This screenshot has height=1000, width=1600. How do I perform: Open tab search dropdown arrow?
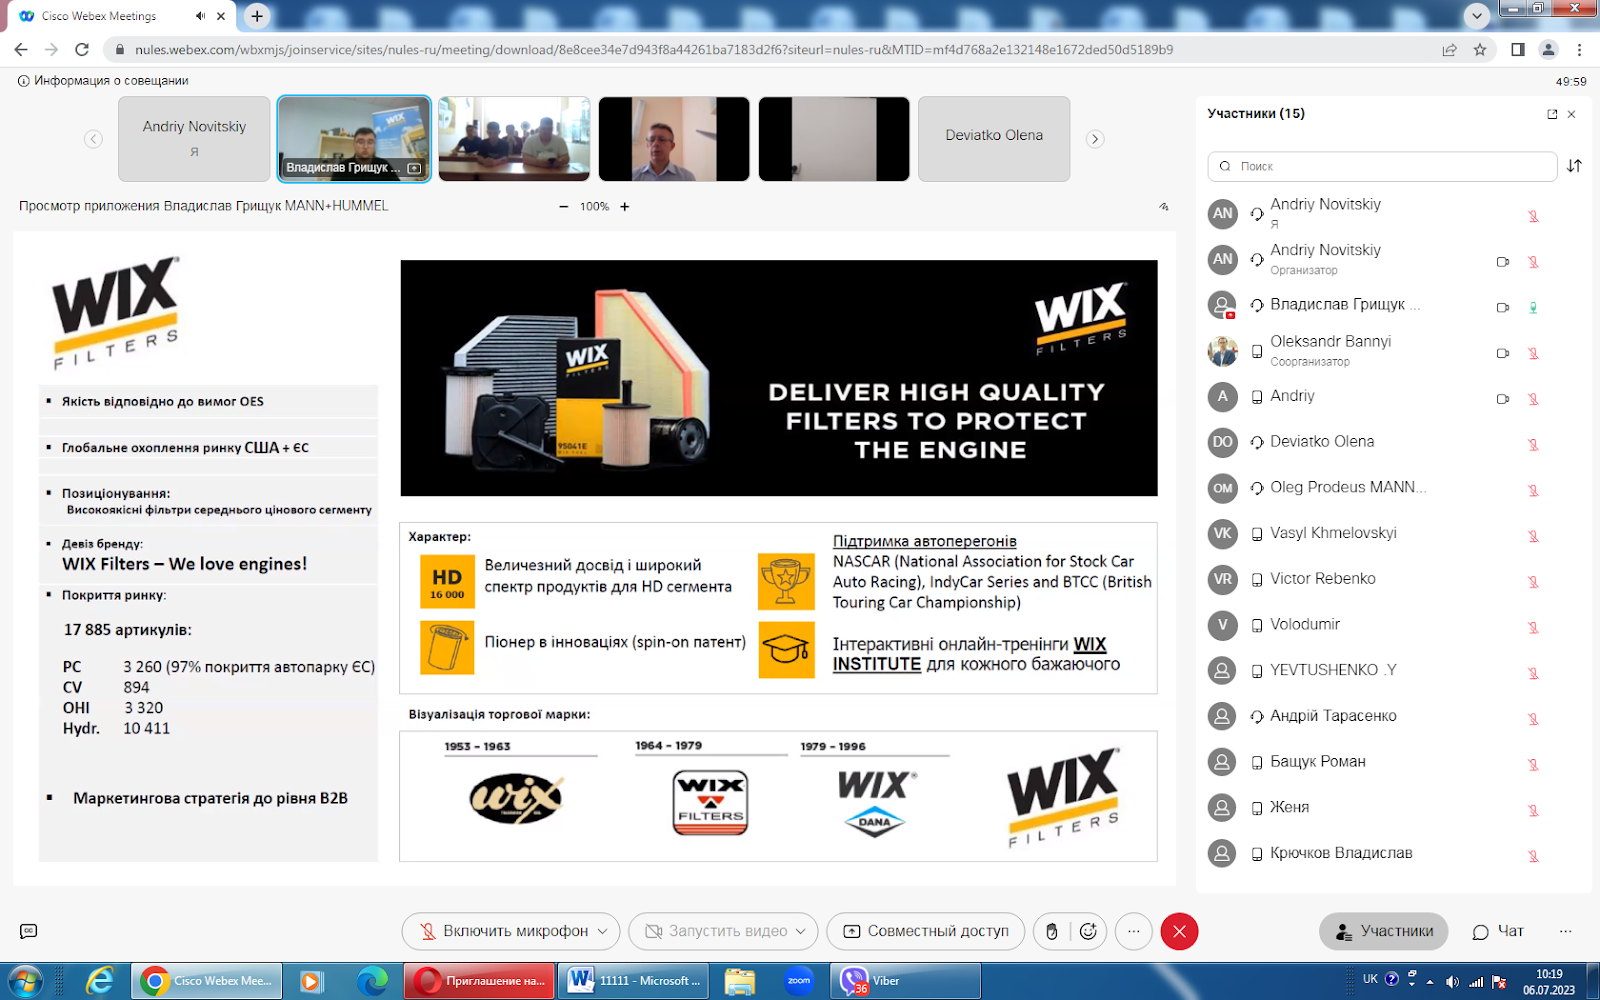tap(1477, 15)
